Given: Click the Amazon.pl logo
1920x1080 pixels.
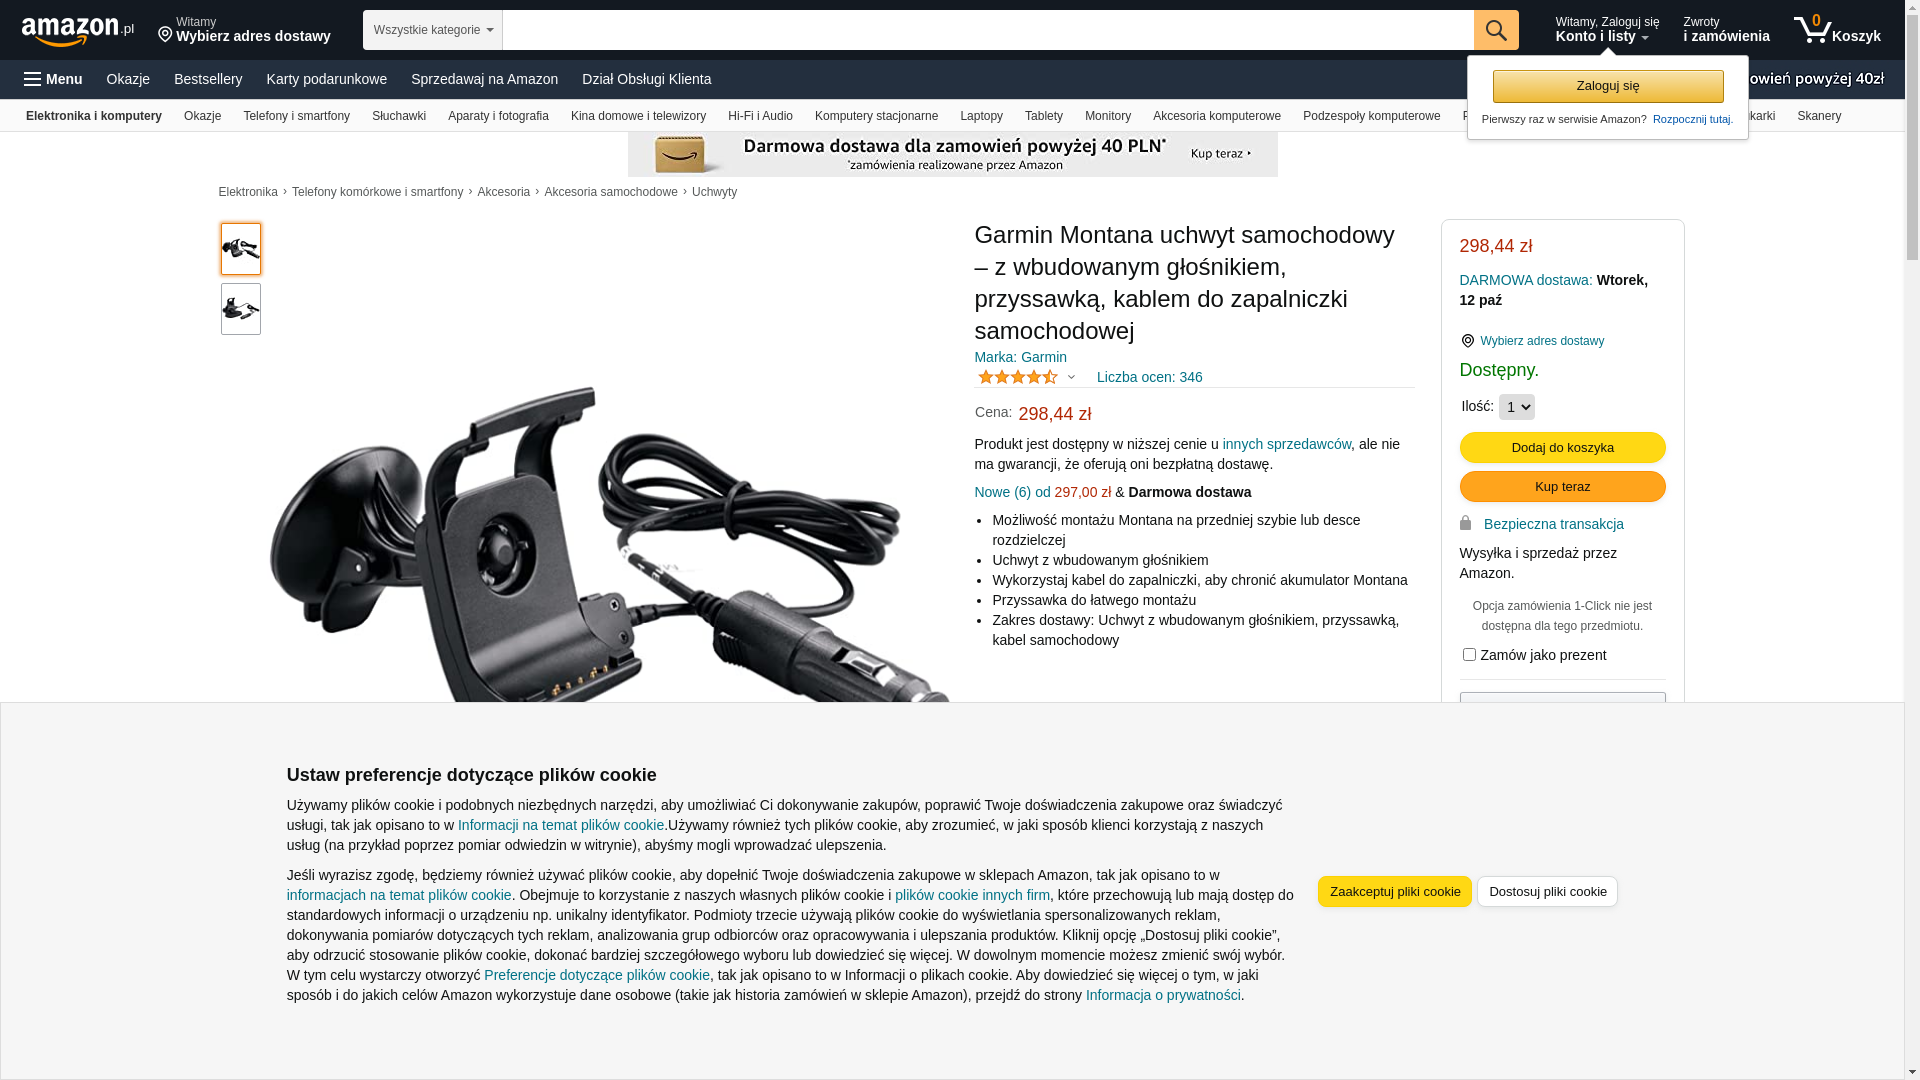Looking at the screenshot, I should coord(78,31).
